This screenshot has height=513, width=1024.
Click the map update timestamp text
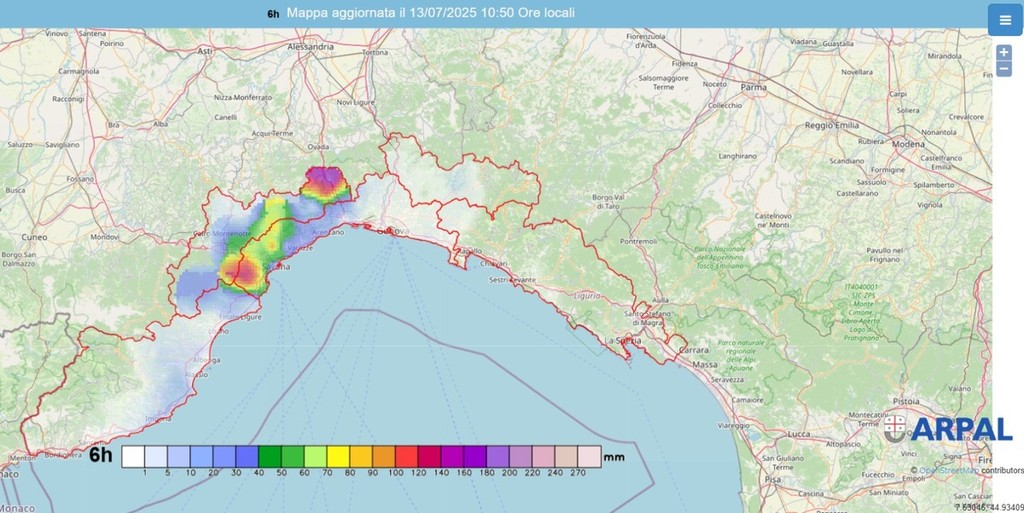tap(430, 13)
